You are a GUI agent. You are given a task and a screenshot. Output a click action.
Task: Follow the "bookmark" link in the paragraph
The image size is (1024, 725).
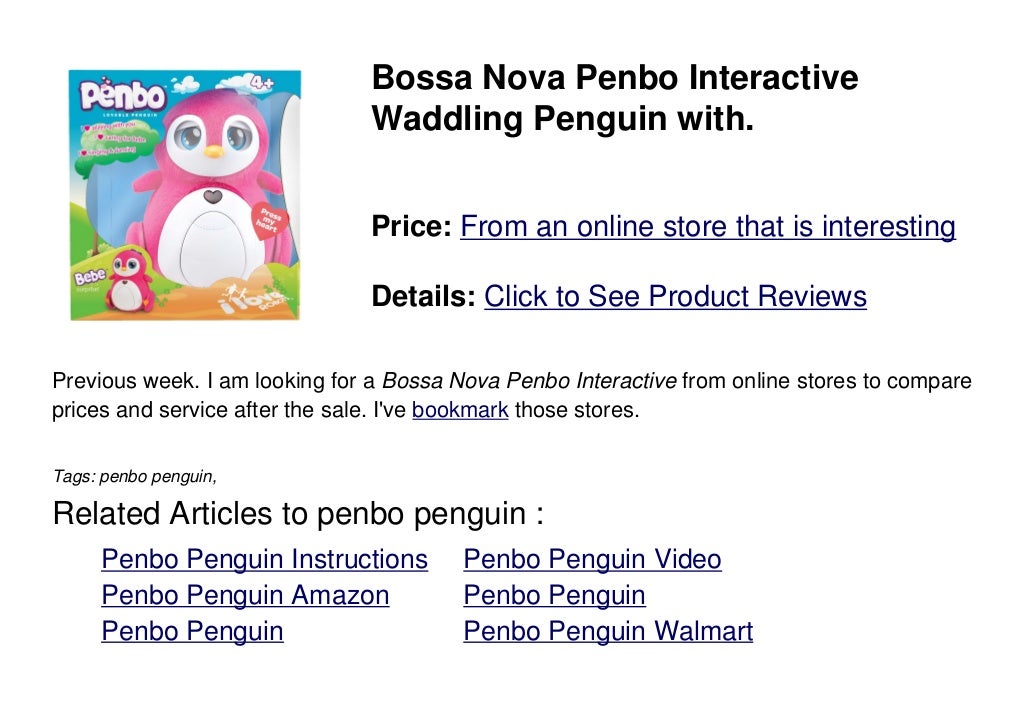tap(460, 410)
